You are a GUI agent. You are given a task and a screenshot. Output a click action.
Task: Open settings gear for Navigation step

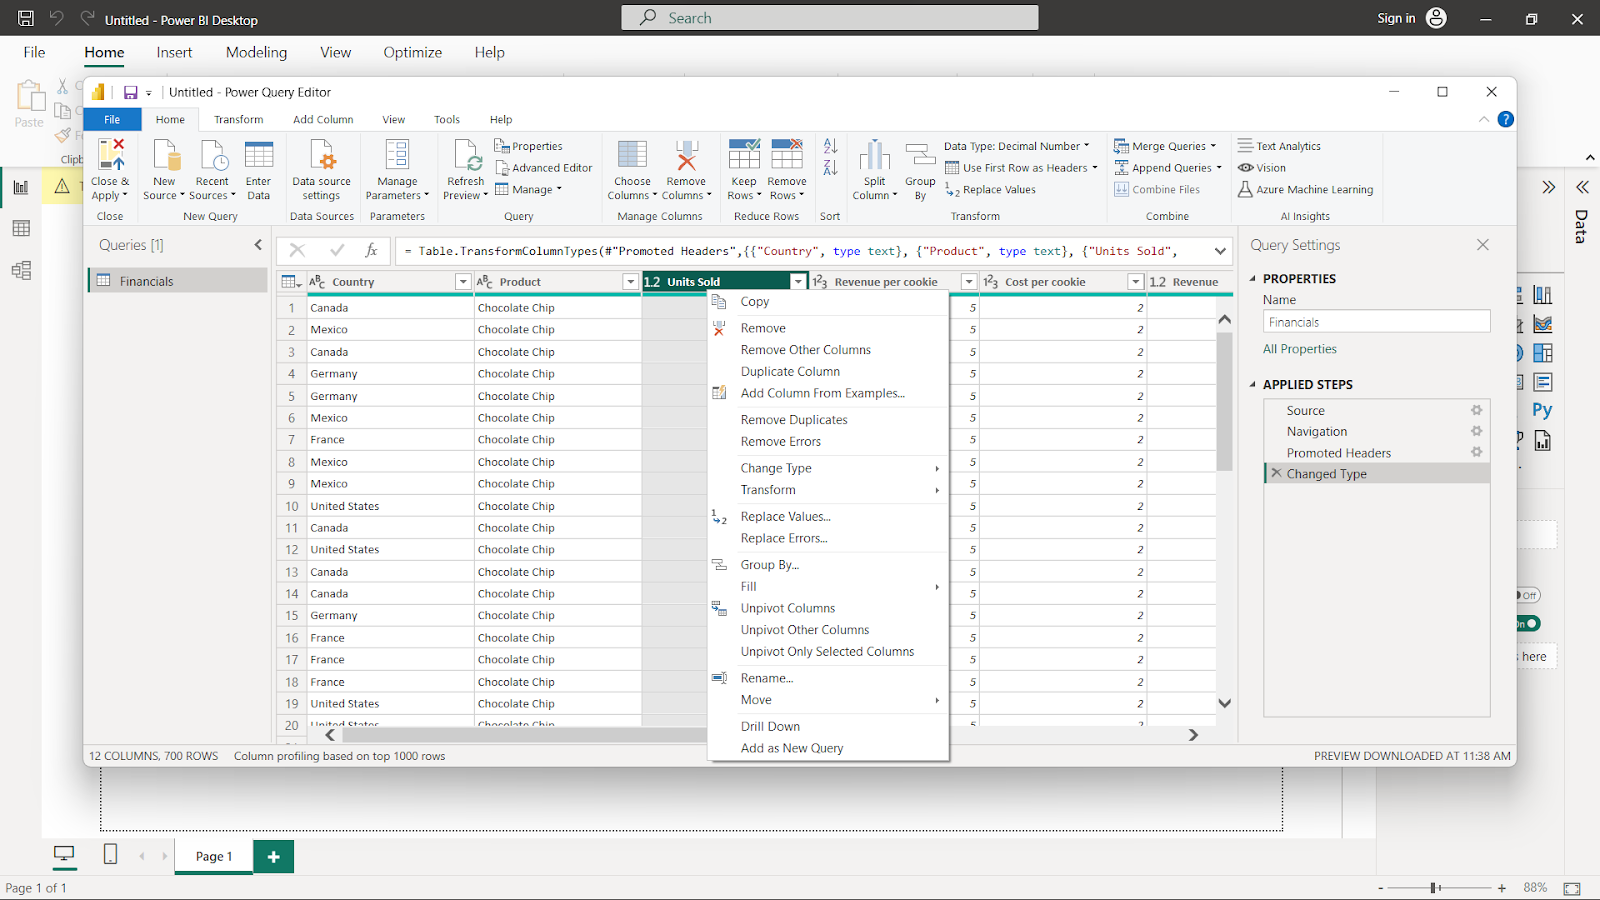point(1476,431)
